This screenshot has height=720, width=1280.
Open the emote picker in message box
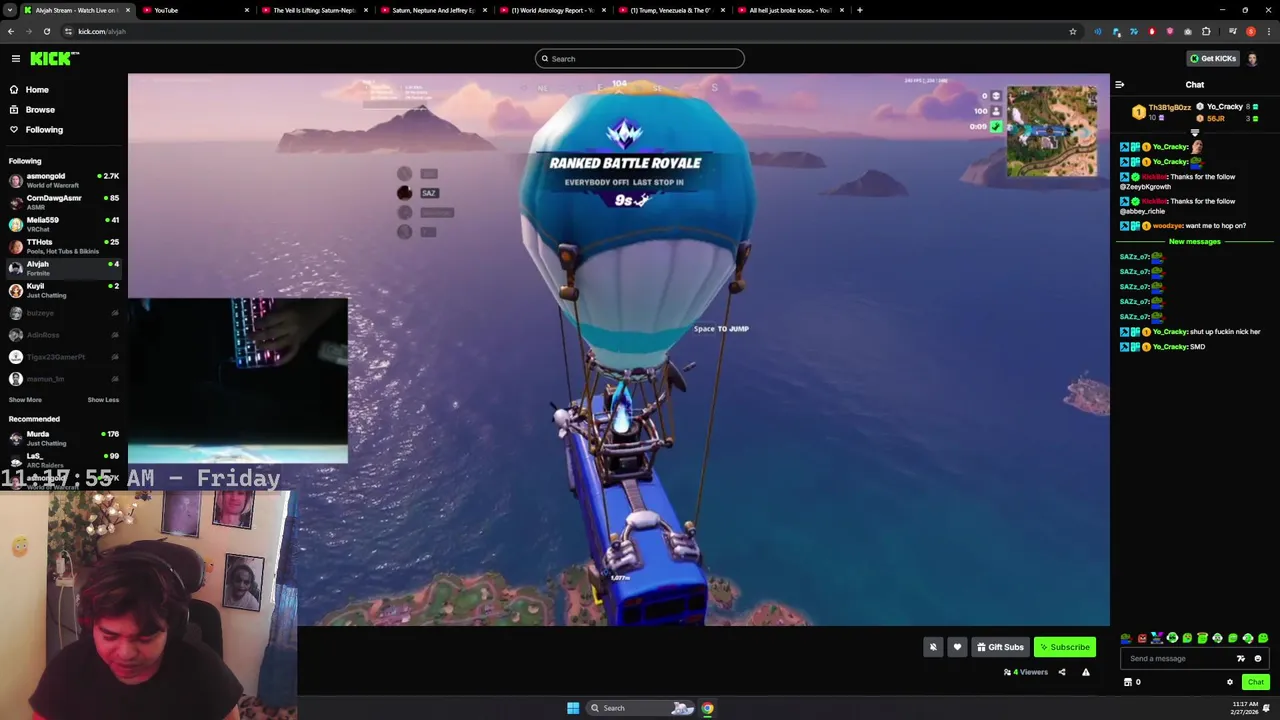click(1258, 659)
